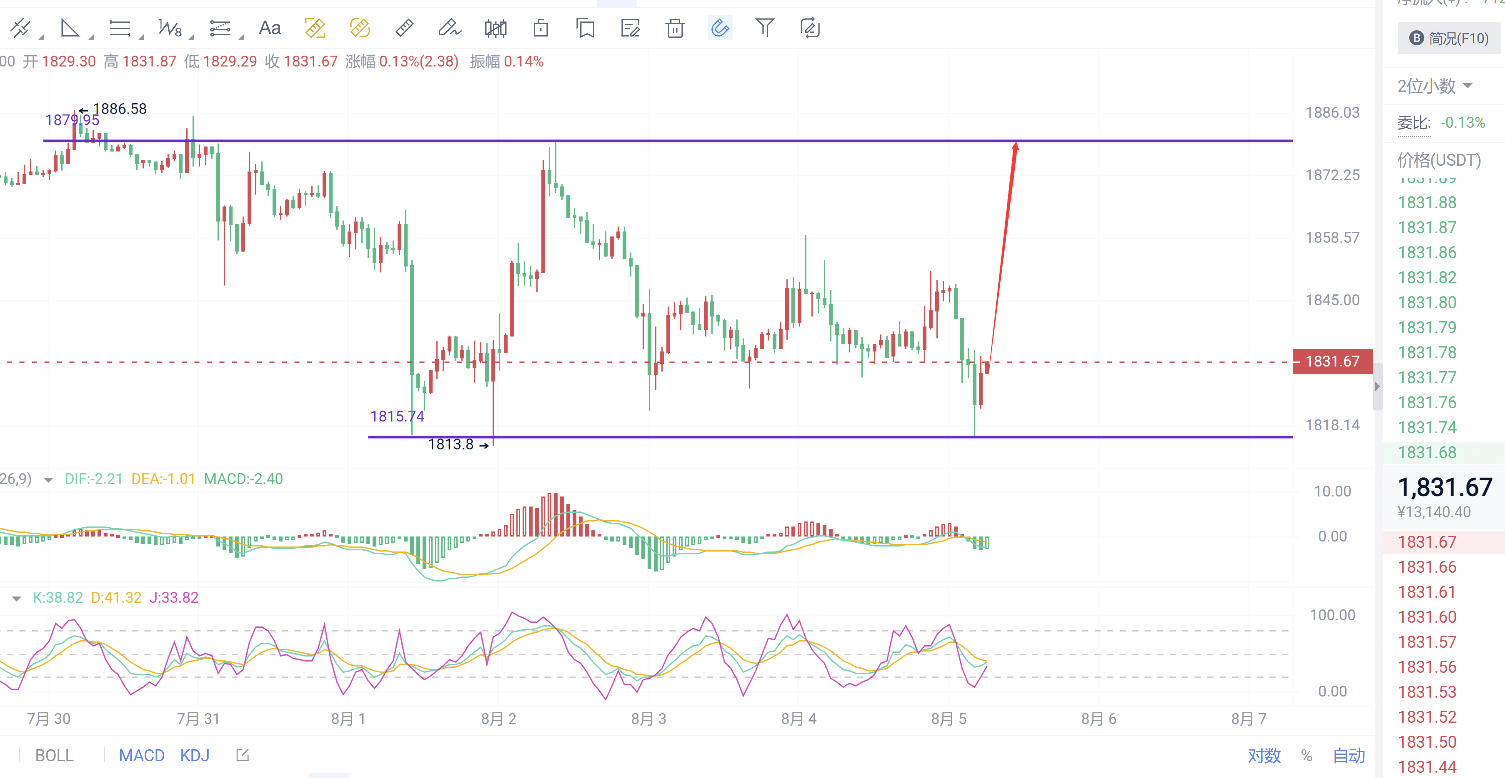Select the freehand brush drawing tool
The width and height of the screenshot is (1505, 778).
(449, 28)
